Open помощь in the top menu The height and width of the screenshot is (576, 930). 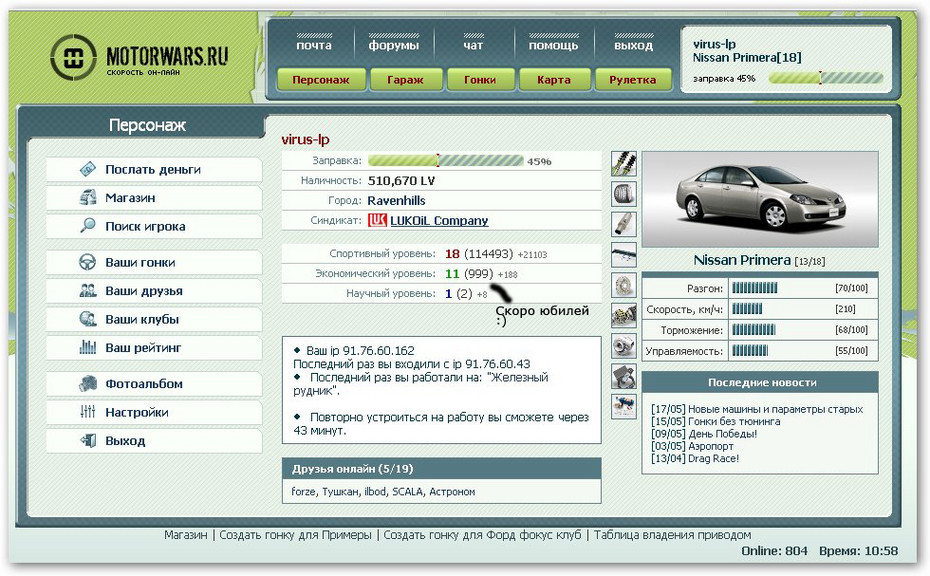click(x=553, y=45)
